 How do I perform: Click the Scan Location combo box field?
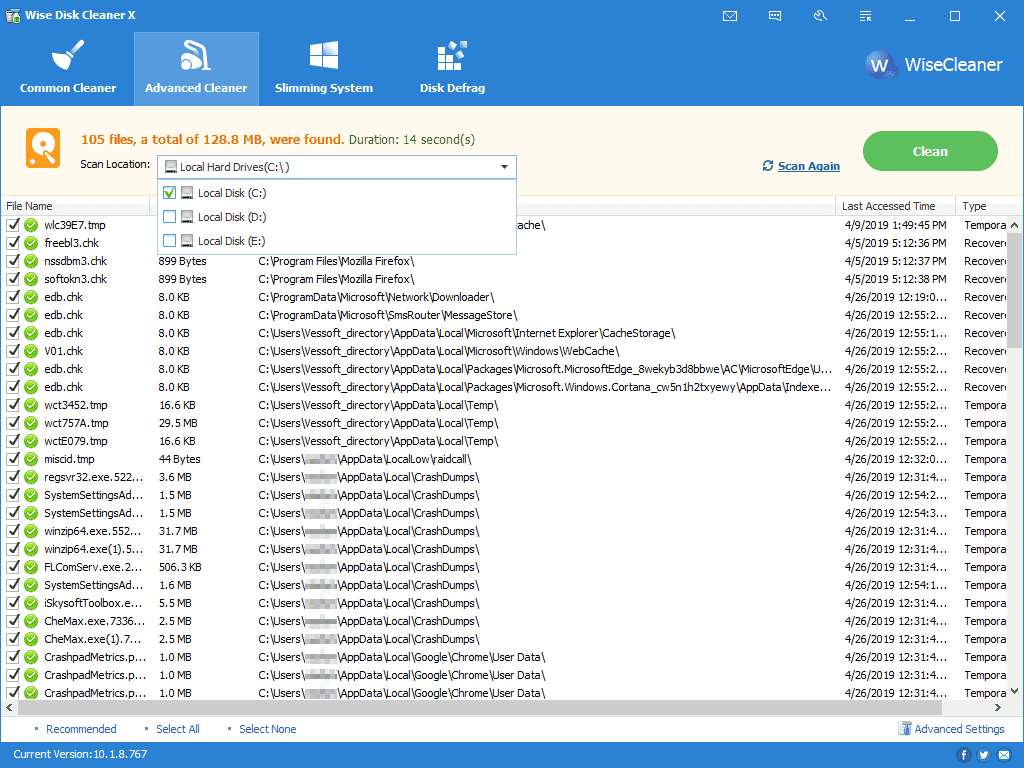(x=337, y=167)
